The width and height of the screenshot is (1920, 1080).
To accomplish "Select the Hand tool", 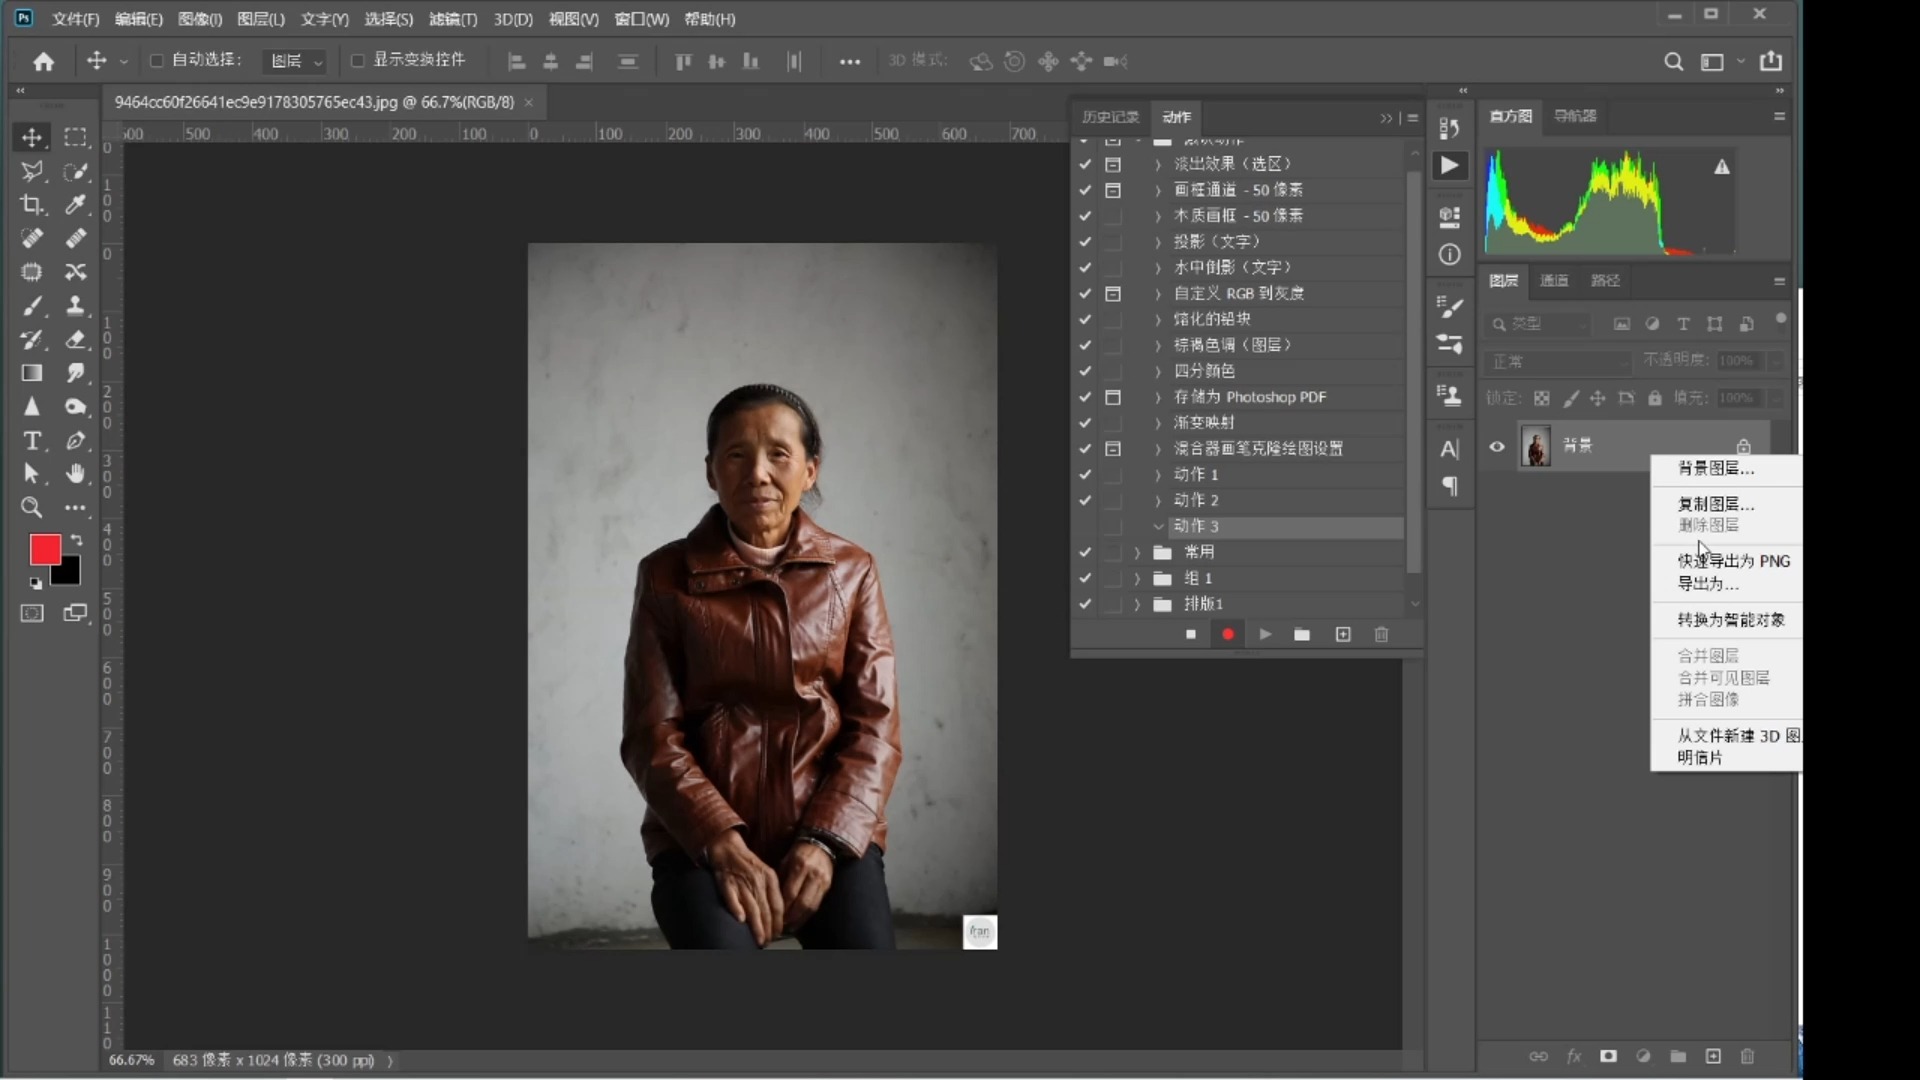I will [x=76, y=474].
